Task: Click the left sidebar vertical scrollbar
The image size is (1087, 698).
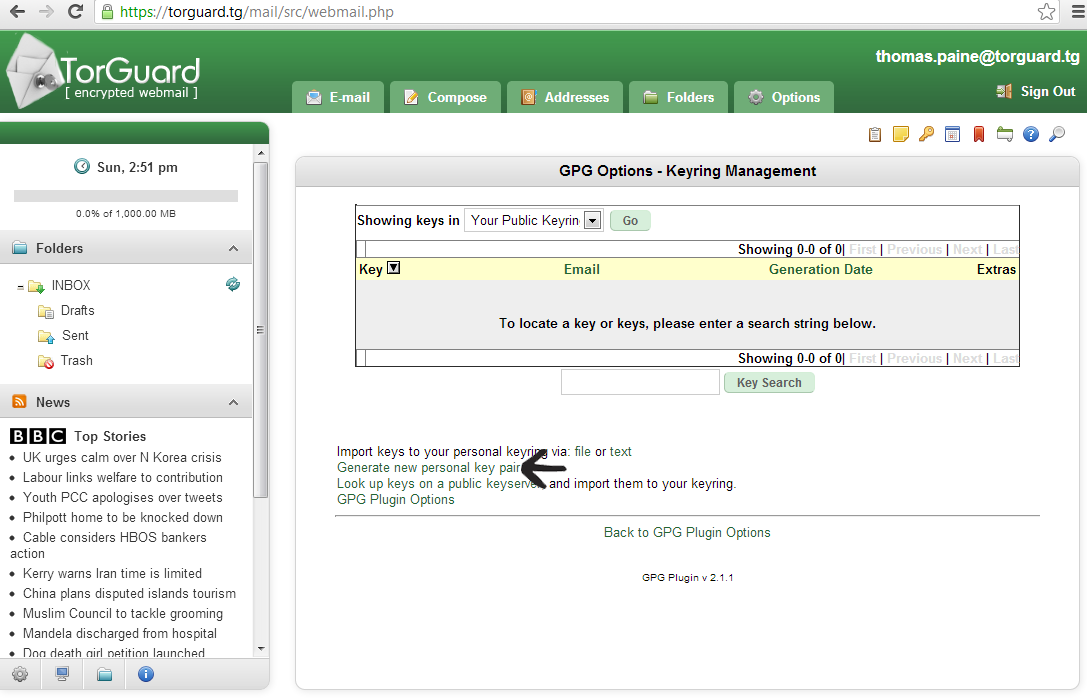Action: [x=261, y=330]
